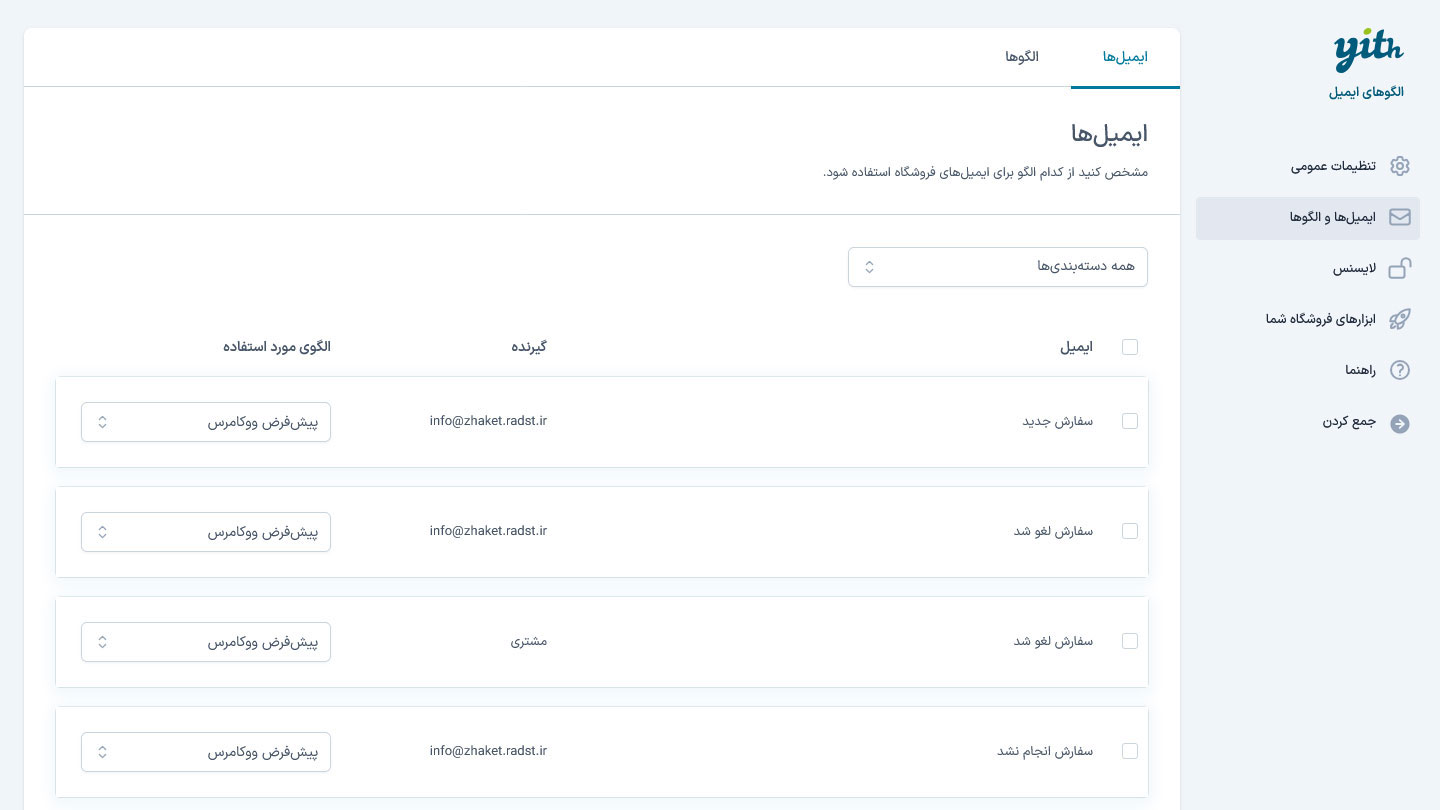This screenshot has height=810, width=1440.
Task: Collapse the sidebar with جمع کردن
Action: (x=1308, y=422)
